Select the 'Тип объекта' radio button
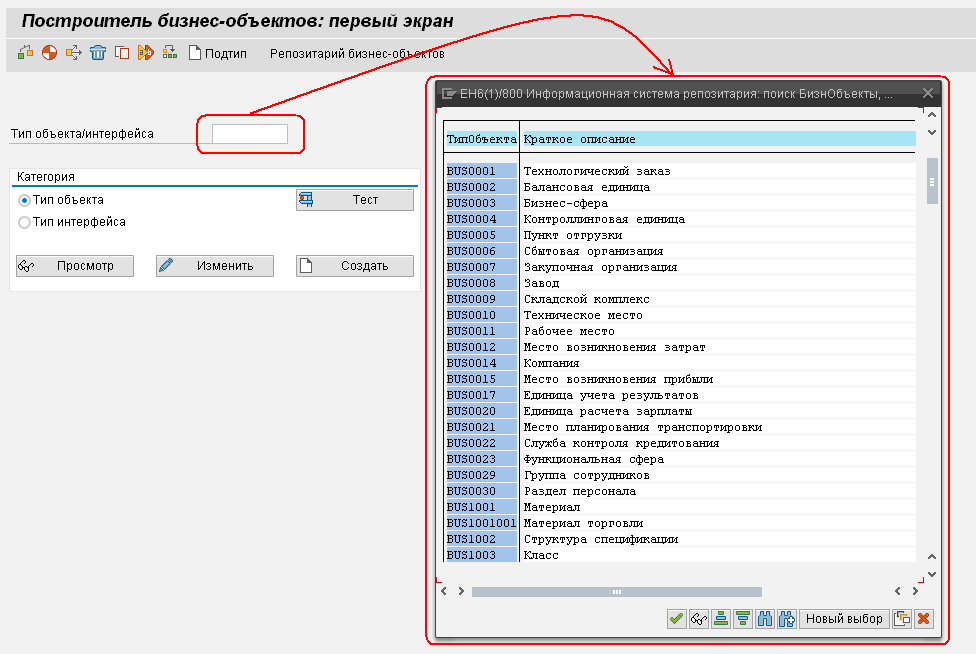The height and width of the screenshot is (654, 976). 25,200
